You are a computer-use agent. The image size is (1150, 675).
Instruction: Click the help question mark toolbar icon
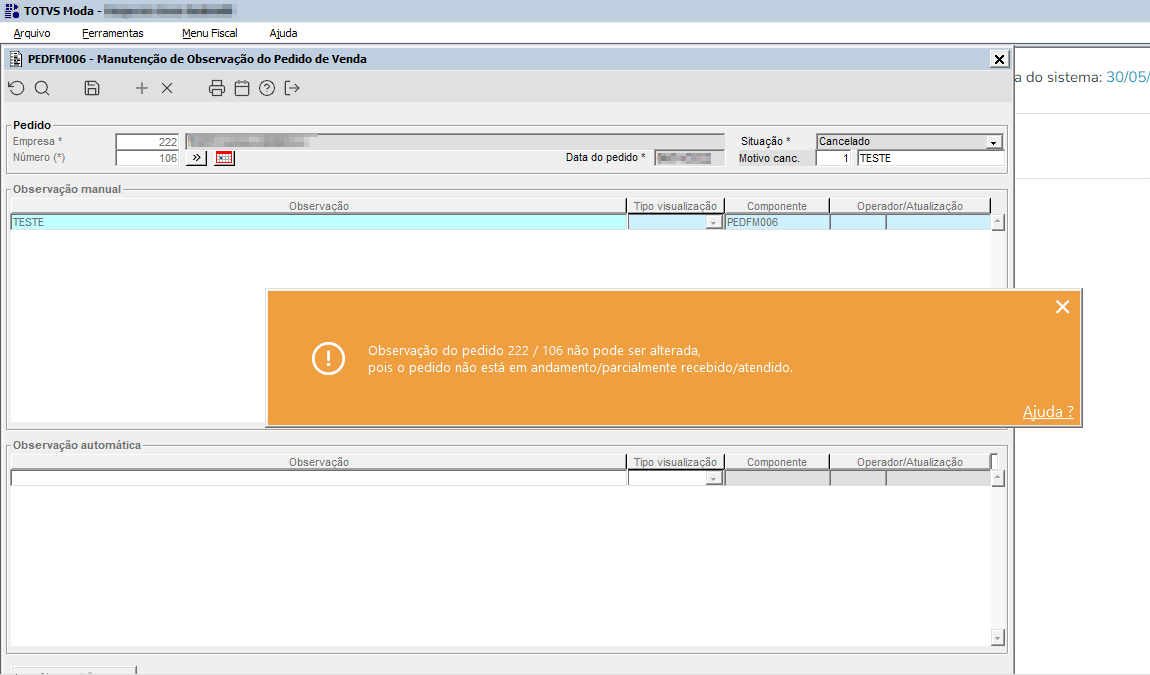tap(267, 88)
